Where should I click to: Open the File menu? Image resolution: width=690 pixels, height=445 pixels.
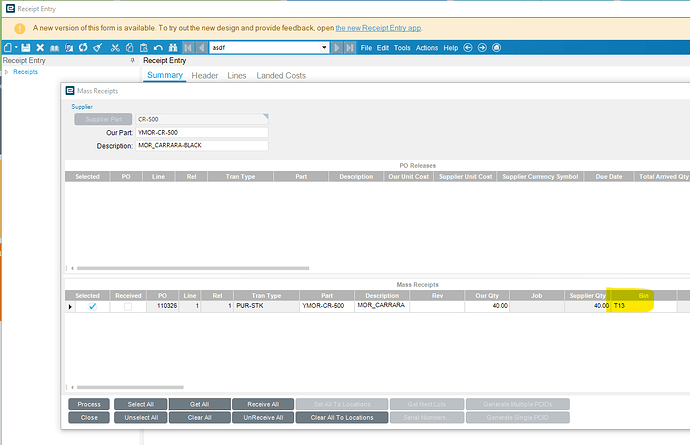(366, 48)
